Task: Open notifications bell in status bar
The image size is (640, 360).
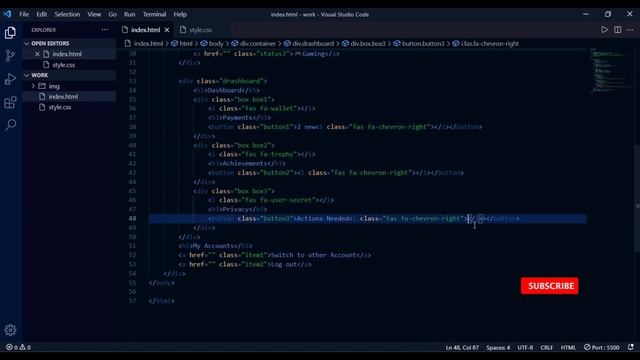Action: tap(631, 347)
